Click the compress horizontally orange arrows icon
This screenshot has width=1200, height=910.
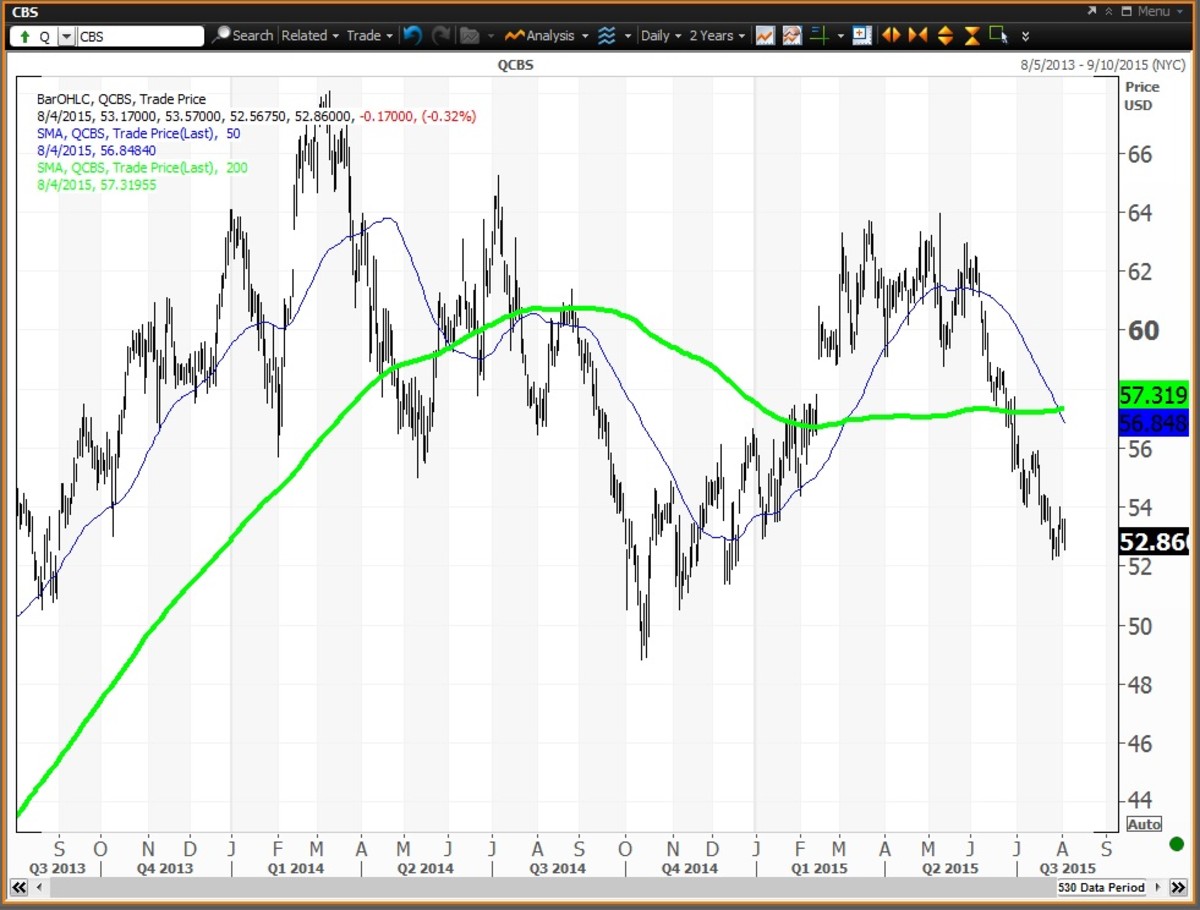click(917, 35)
